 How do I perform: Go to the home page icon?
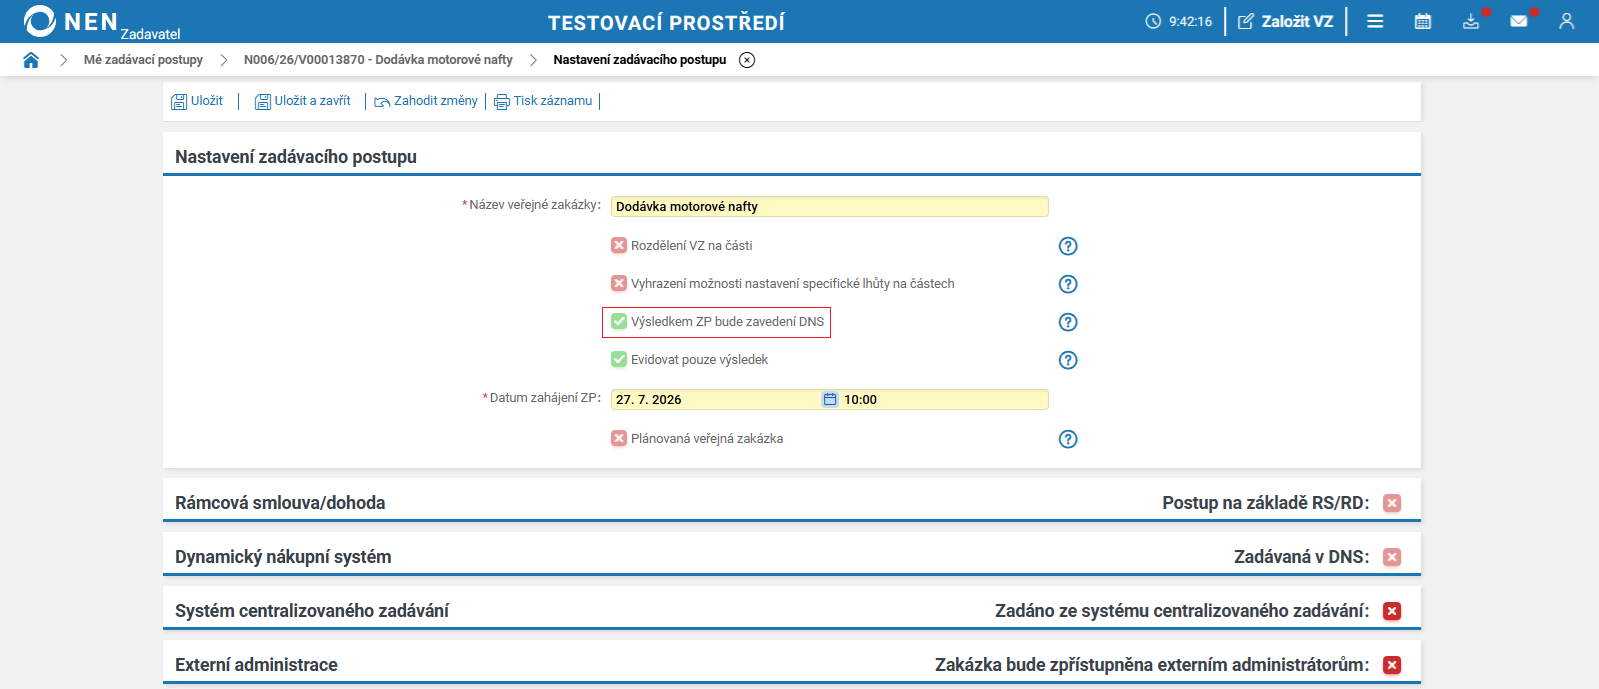31,60
